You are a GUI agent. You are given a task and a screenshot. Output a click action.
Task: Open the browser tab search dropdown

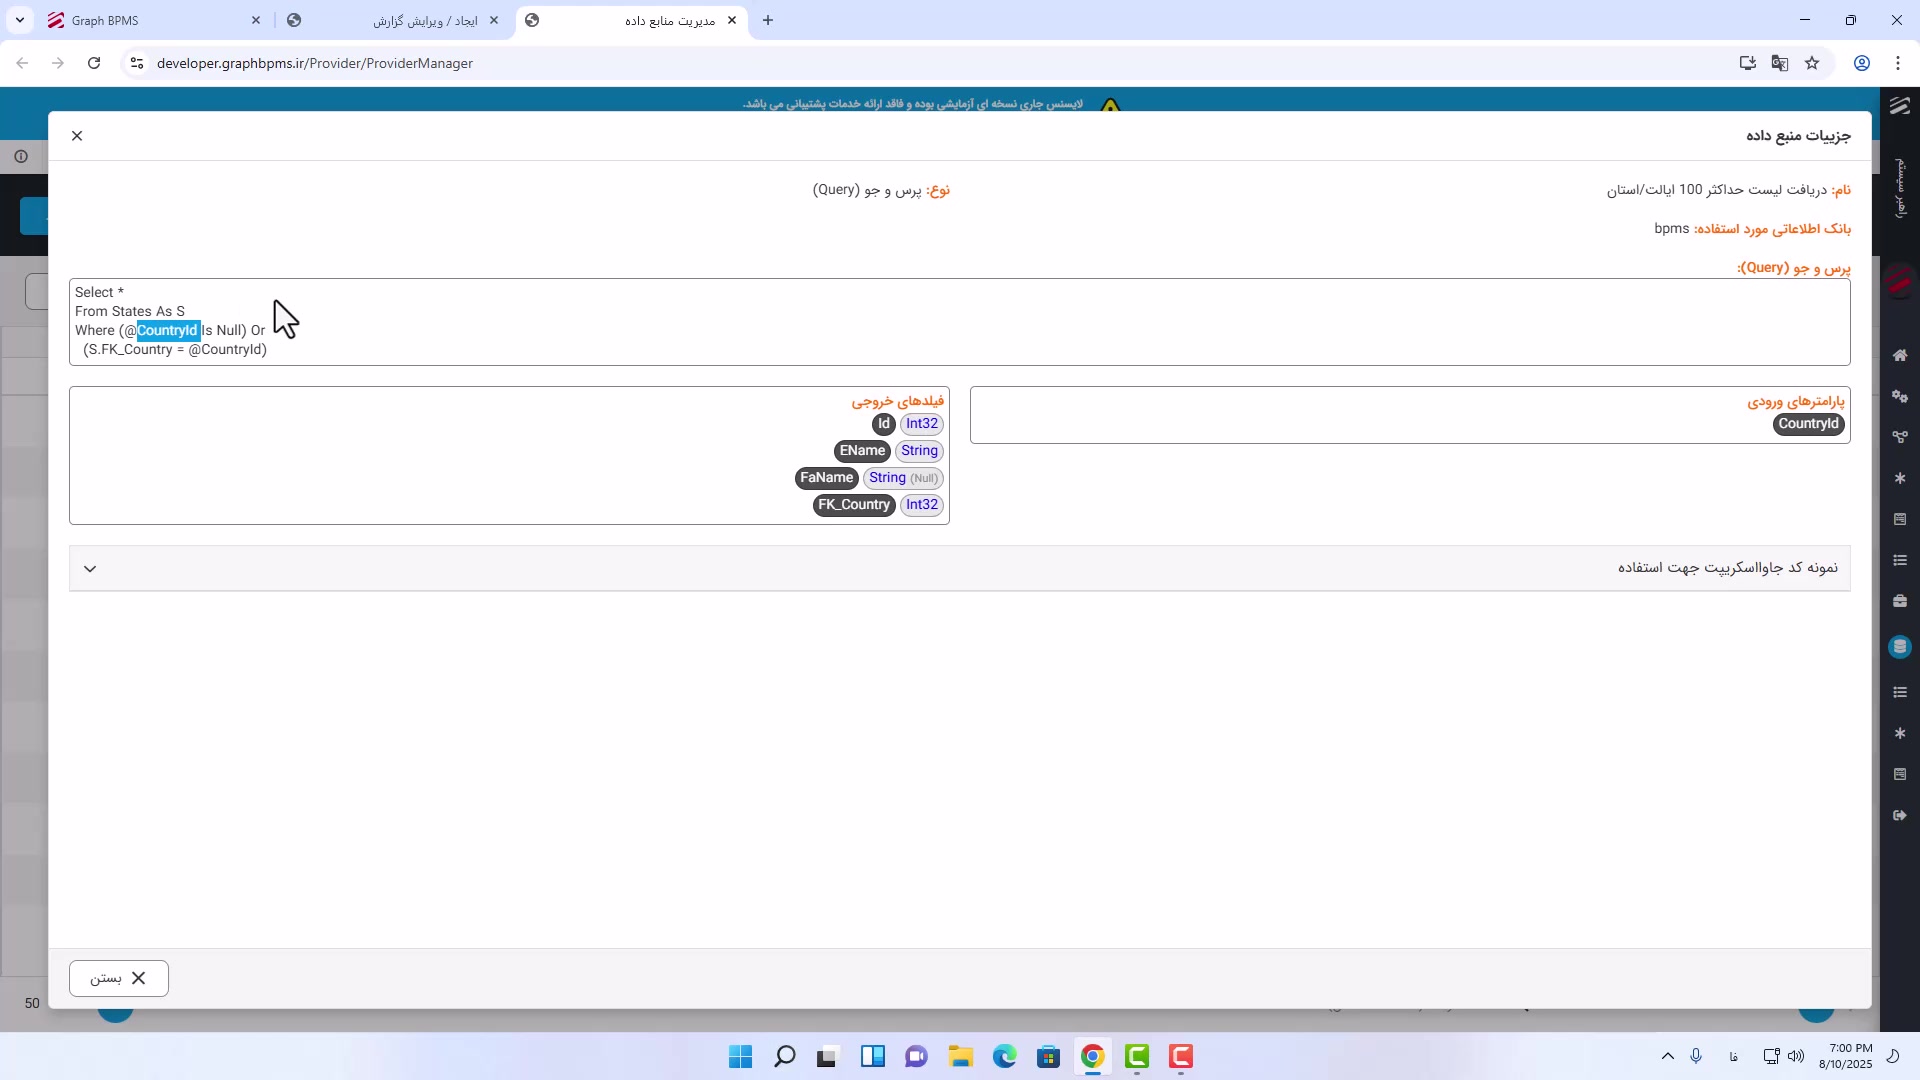pos(19,20)
